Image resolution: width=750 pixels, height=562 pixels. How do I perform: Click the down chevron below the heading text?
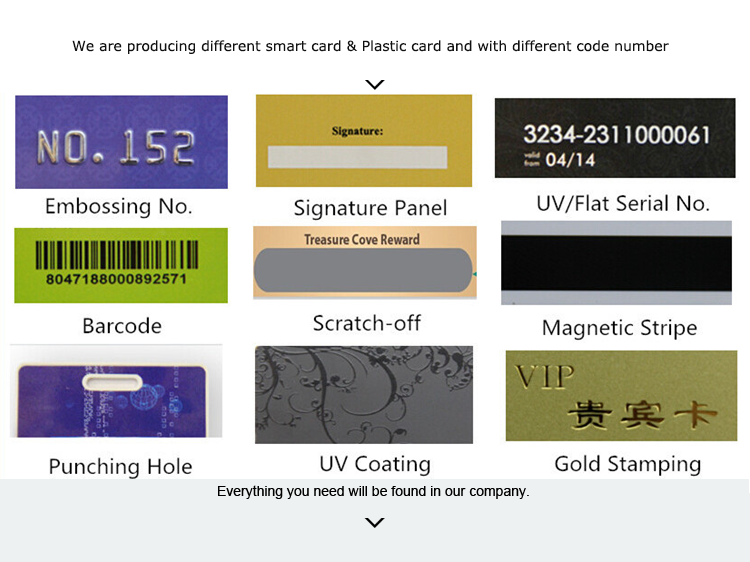coord(375,85)
